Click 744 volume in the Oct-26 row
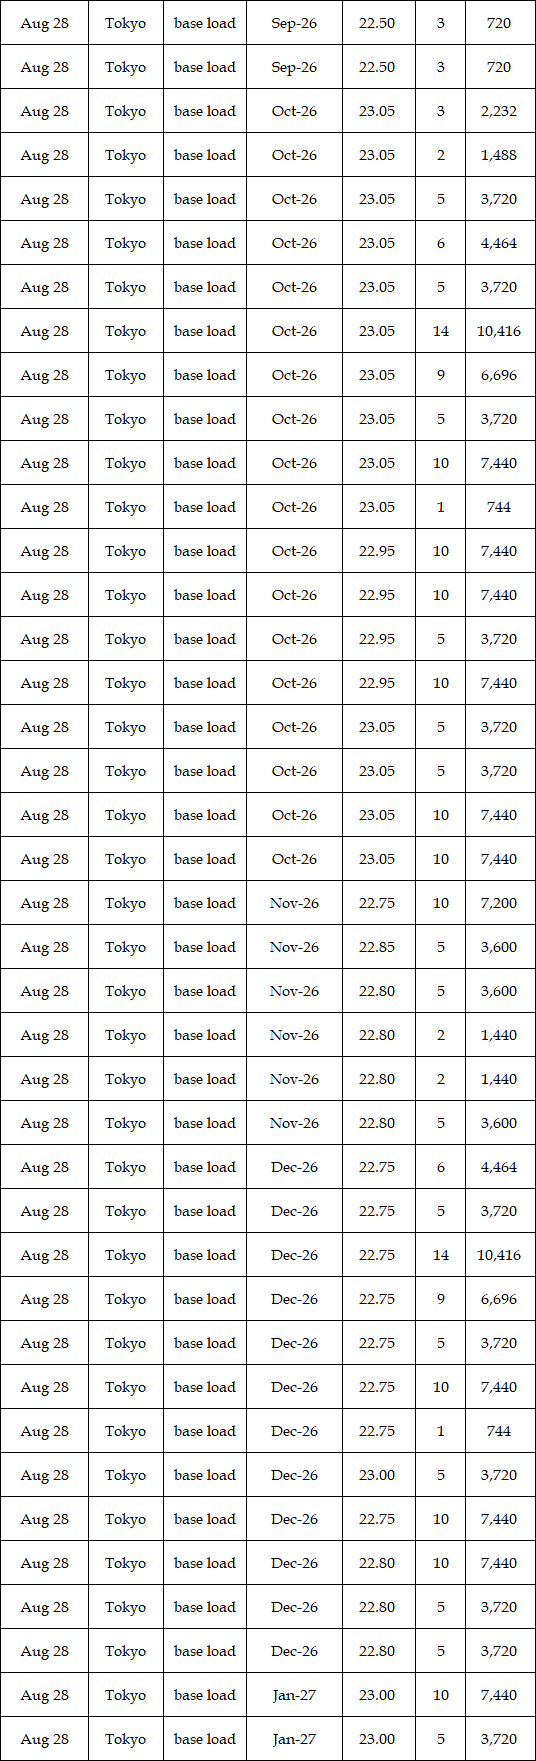 point(499,507)
